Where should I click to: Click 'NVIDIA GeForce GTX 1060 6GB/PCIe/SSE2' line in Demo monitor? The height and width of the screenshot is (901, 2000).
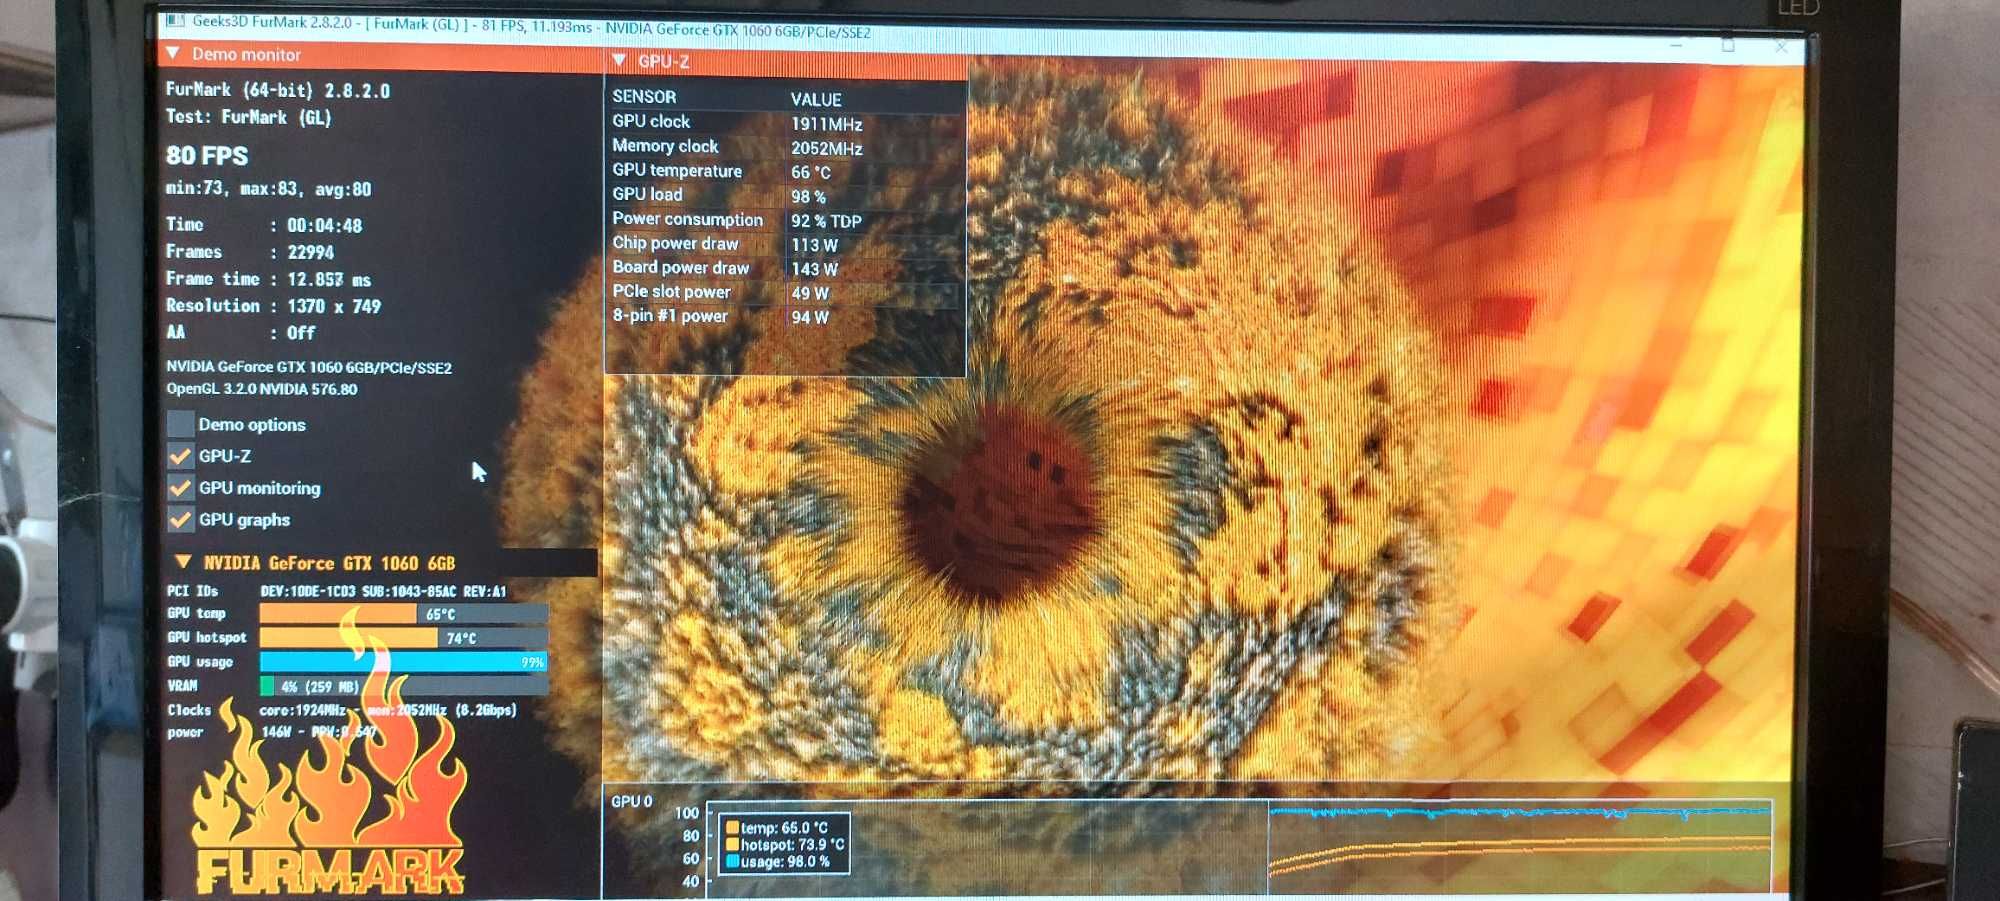(309, 367)
